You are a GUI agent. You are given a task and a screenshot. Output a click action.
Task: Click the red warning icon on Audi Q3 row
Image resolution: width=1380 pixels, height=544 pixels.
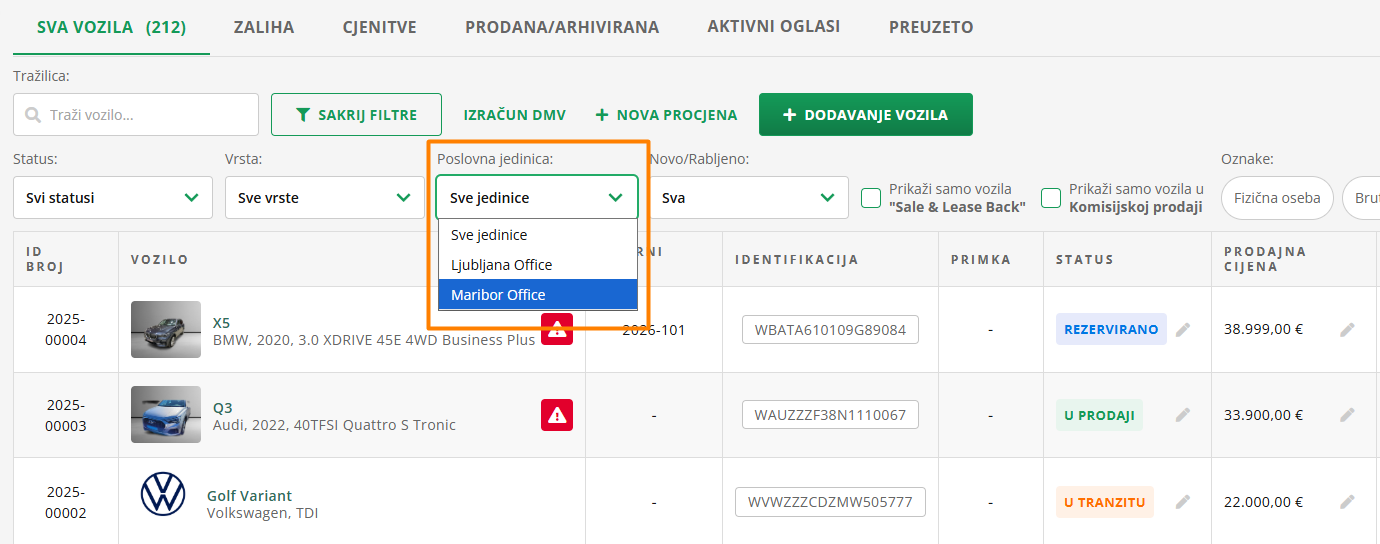(x=557, y=415)
